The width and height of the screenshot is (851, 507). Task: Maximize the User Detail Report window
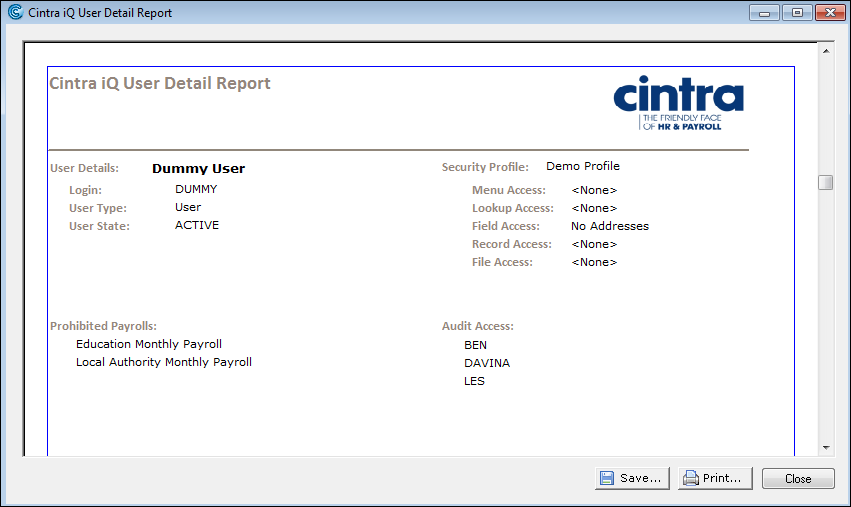pos(797,12)
